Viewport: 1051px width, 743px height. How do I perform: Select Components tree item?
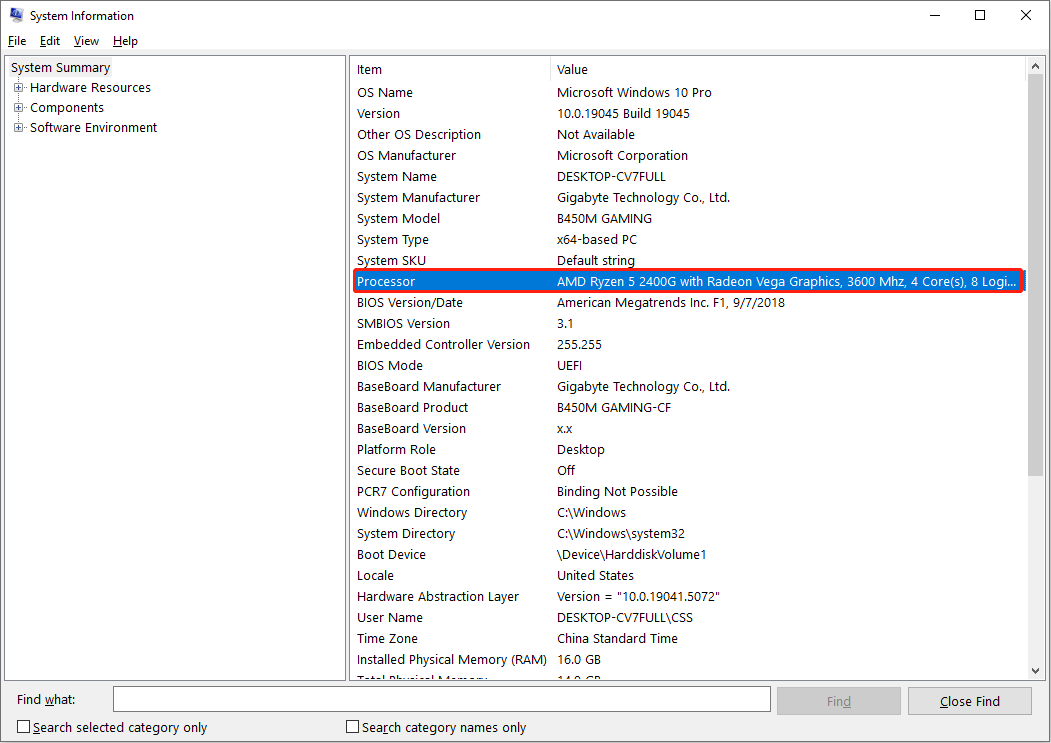[67, 108]
